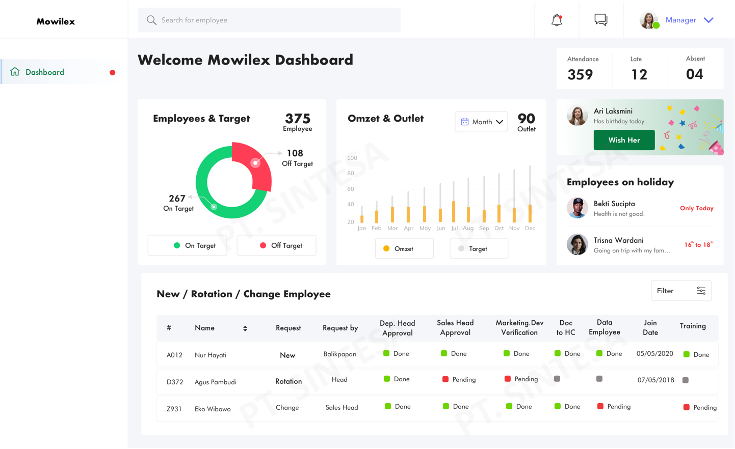This screenshot has width=735, height=449.
Task: Click Ari Laksmini's profile photo
Action: 577,116
